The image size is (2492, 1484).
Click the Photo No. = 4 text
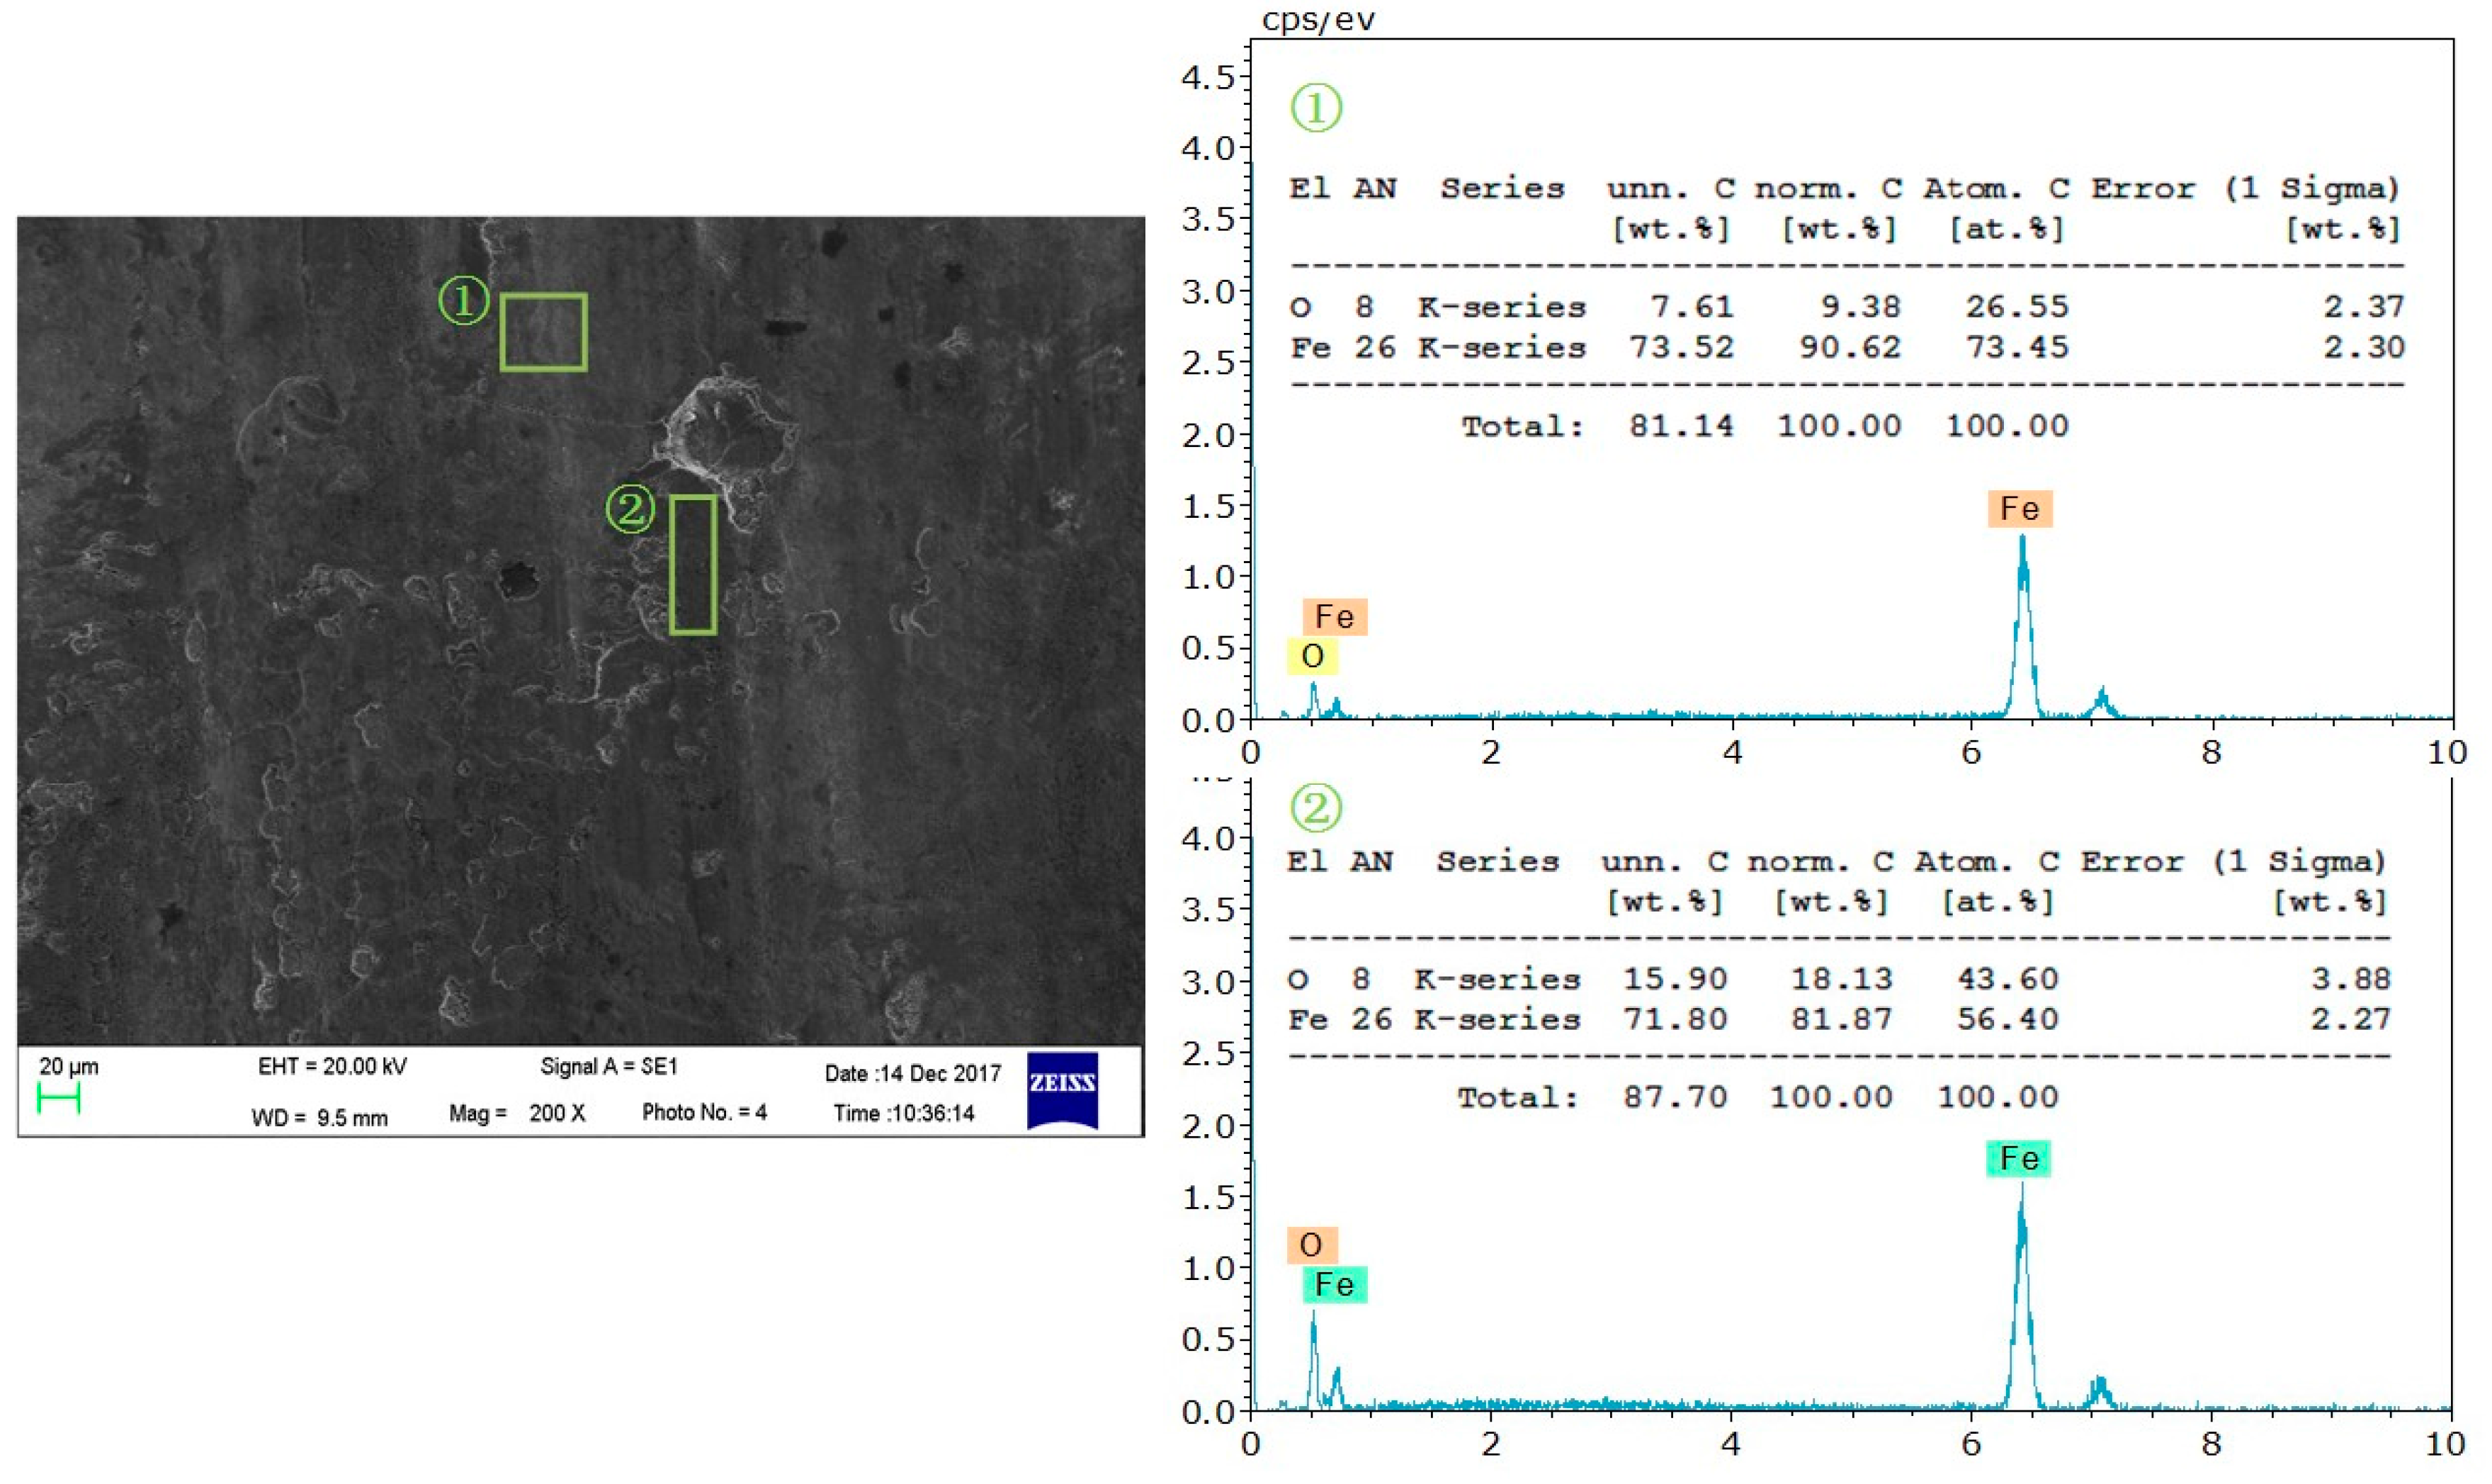704,1112
